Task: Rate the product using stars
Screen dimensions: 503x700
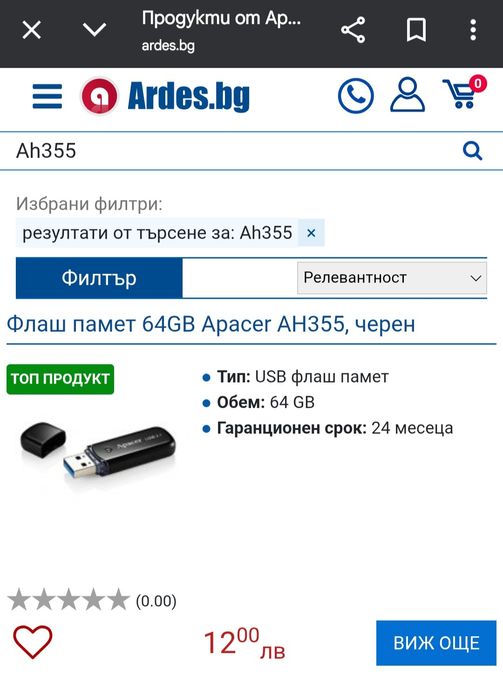Action: (69, 600)
